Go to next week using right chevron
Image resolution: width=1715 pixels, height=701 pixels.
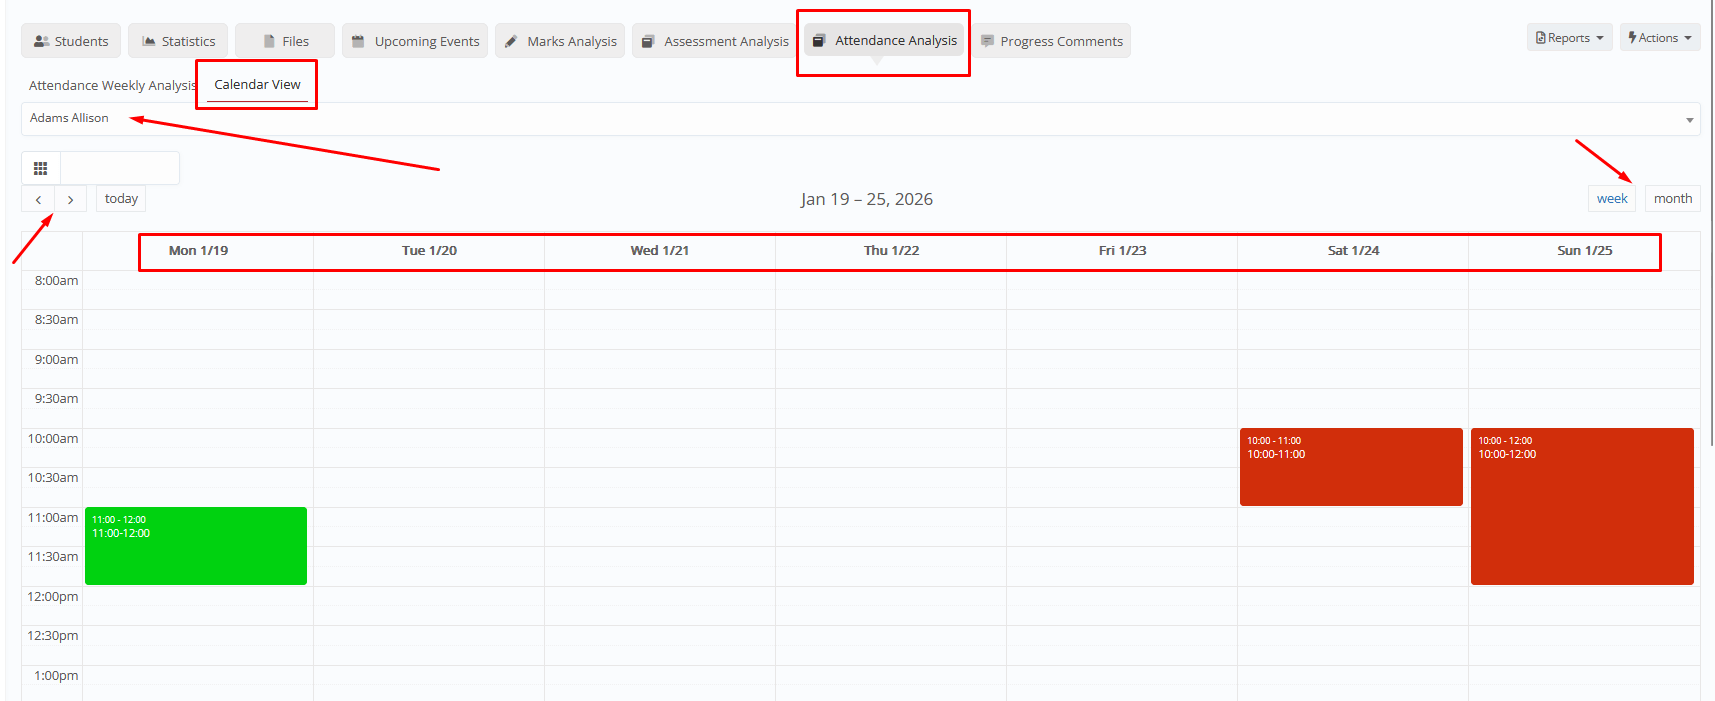[x=70, y=199]
